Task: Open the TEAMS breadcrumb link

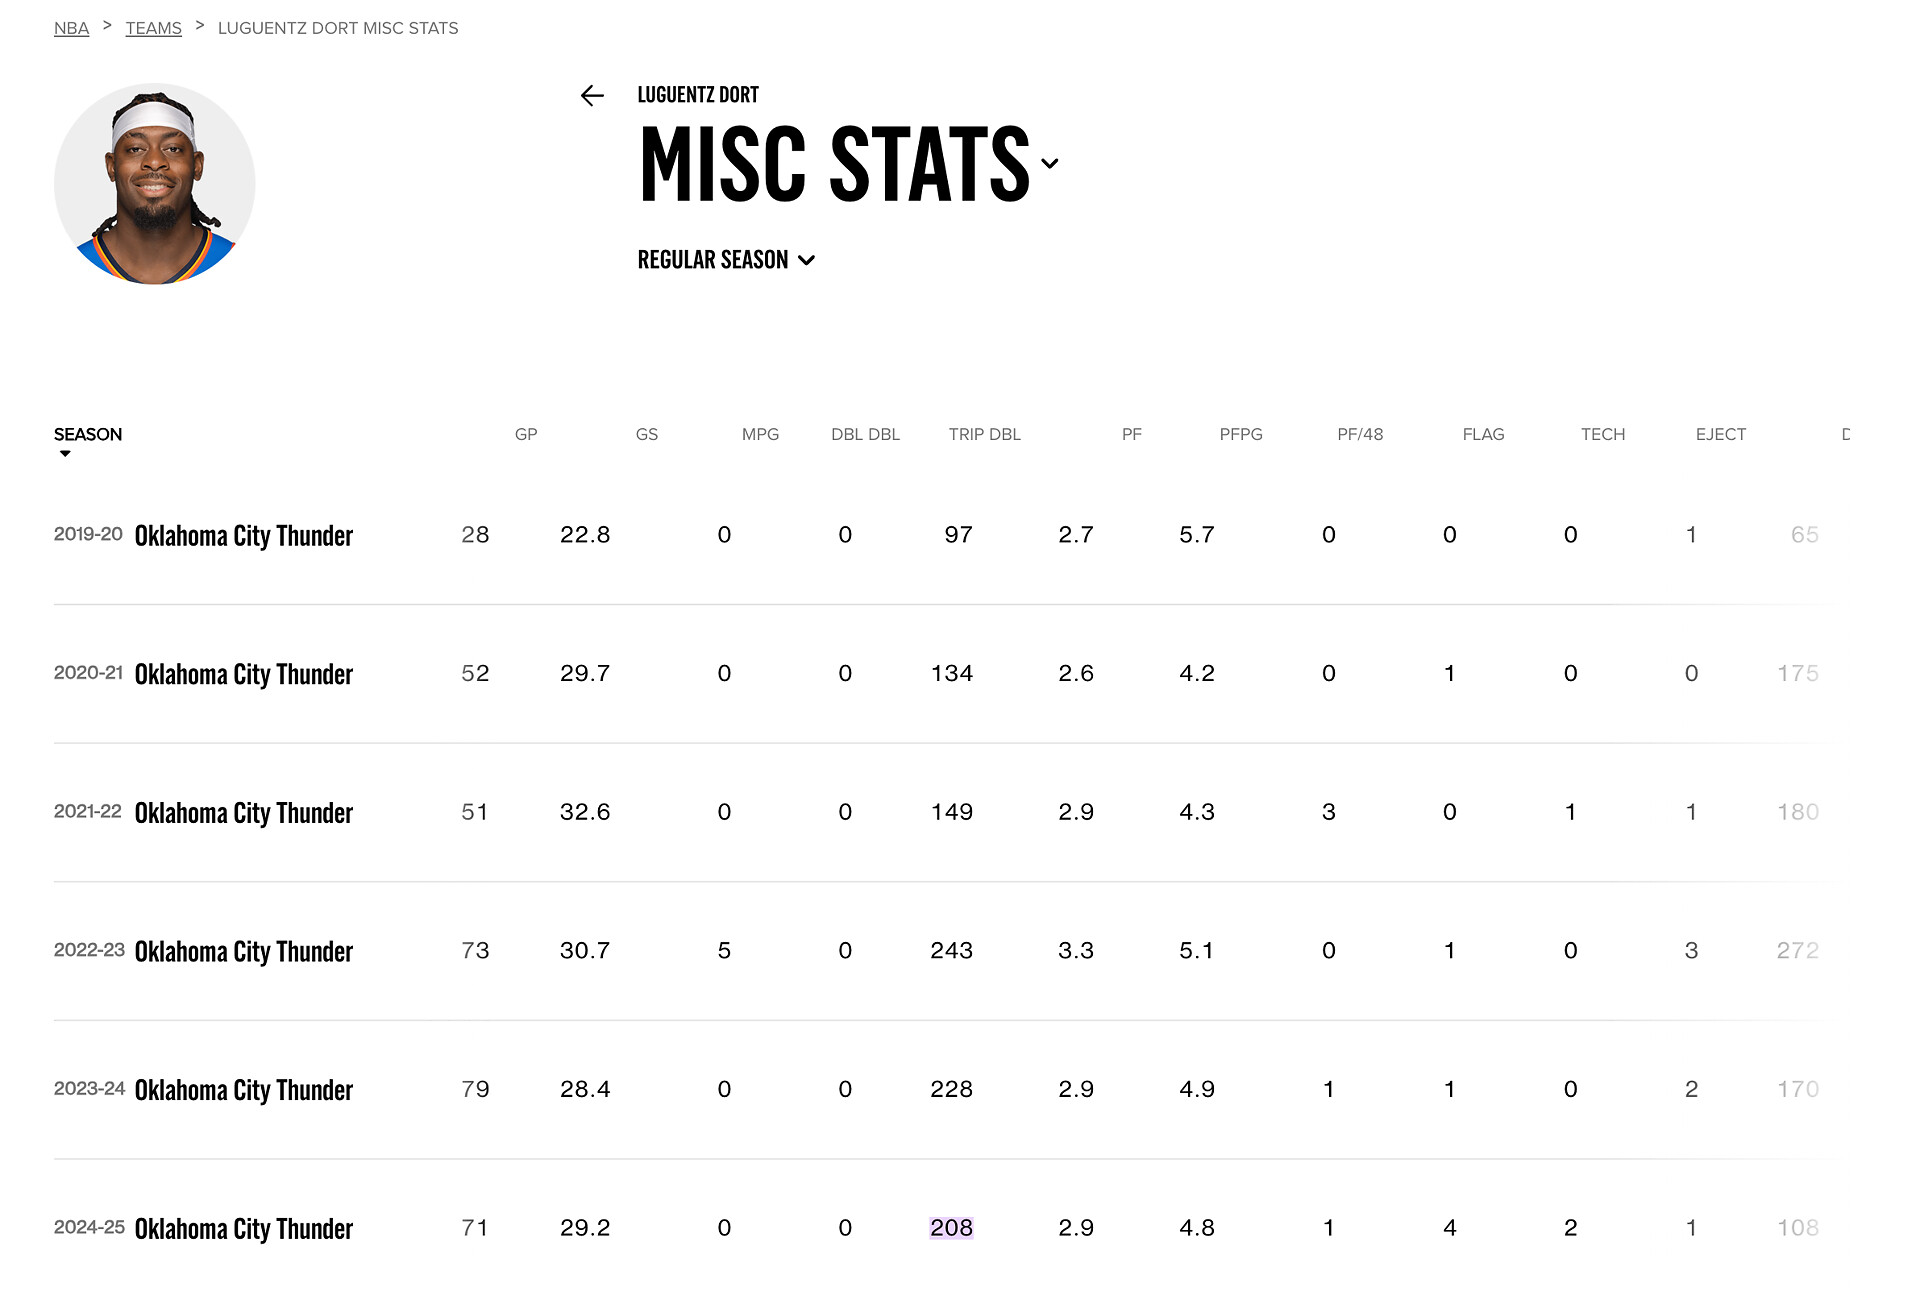Action: 153,28
